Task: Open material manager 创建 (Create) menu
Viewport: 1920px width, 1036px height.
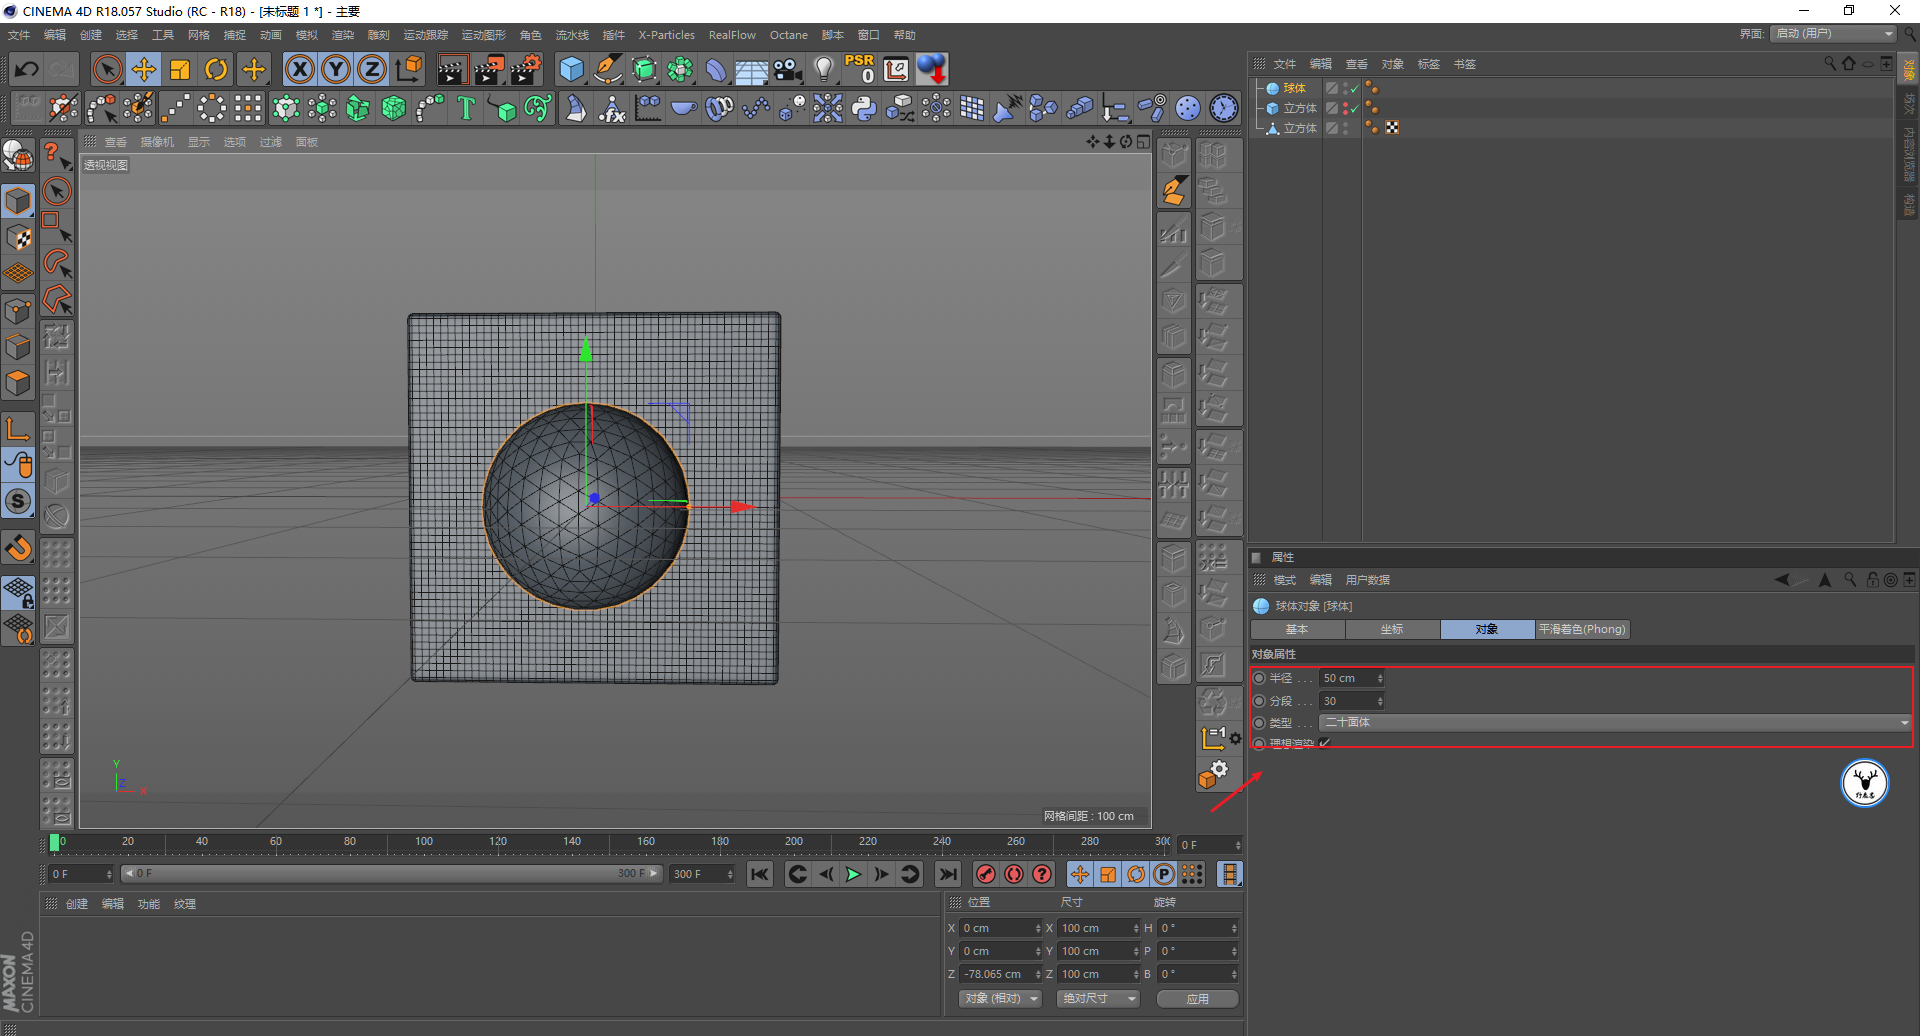Action: [77, 904]
